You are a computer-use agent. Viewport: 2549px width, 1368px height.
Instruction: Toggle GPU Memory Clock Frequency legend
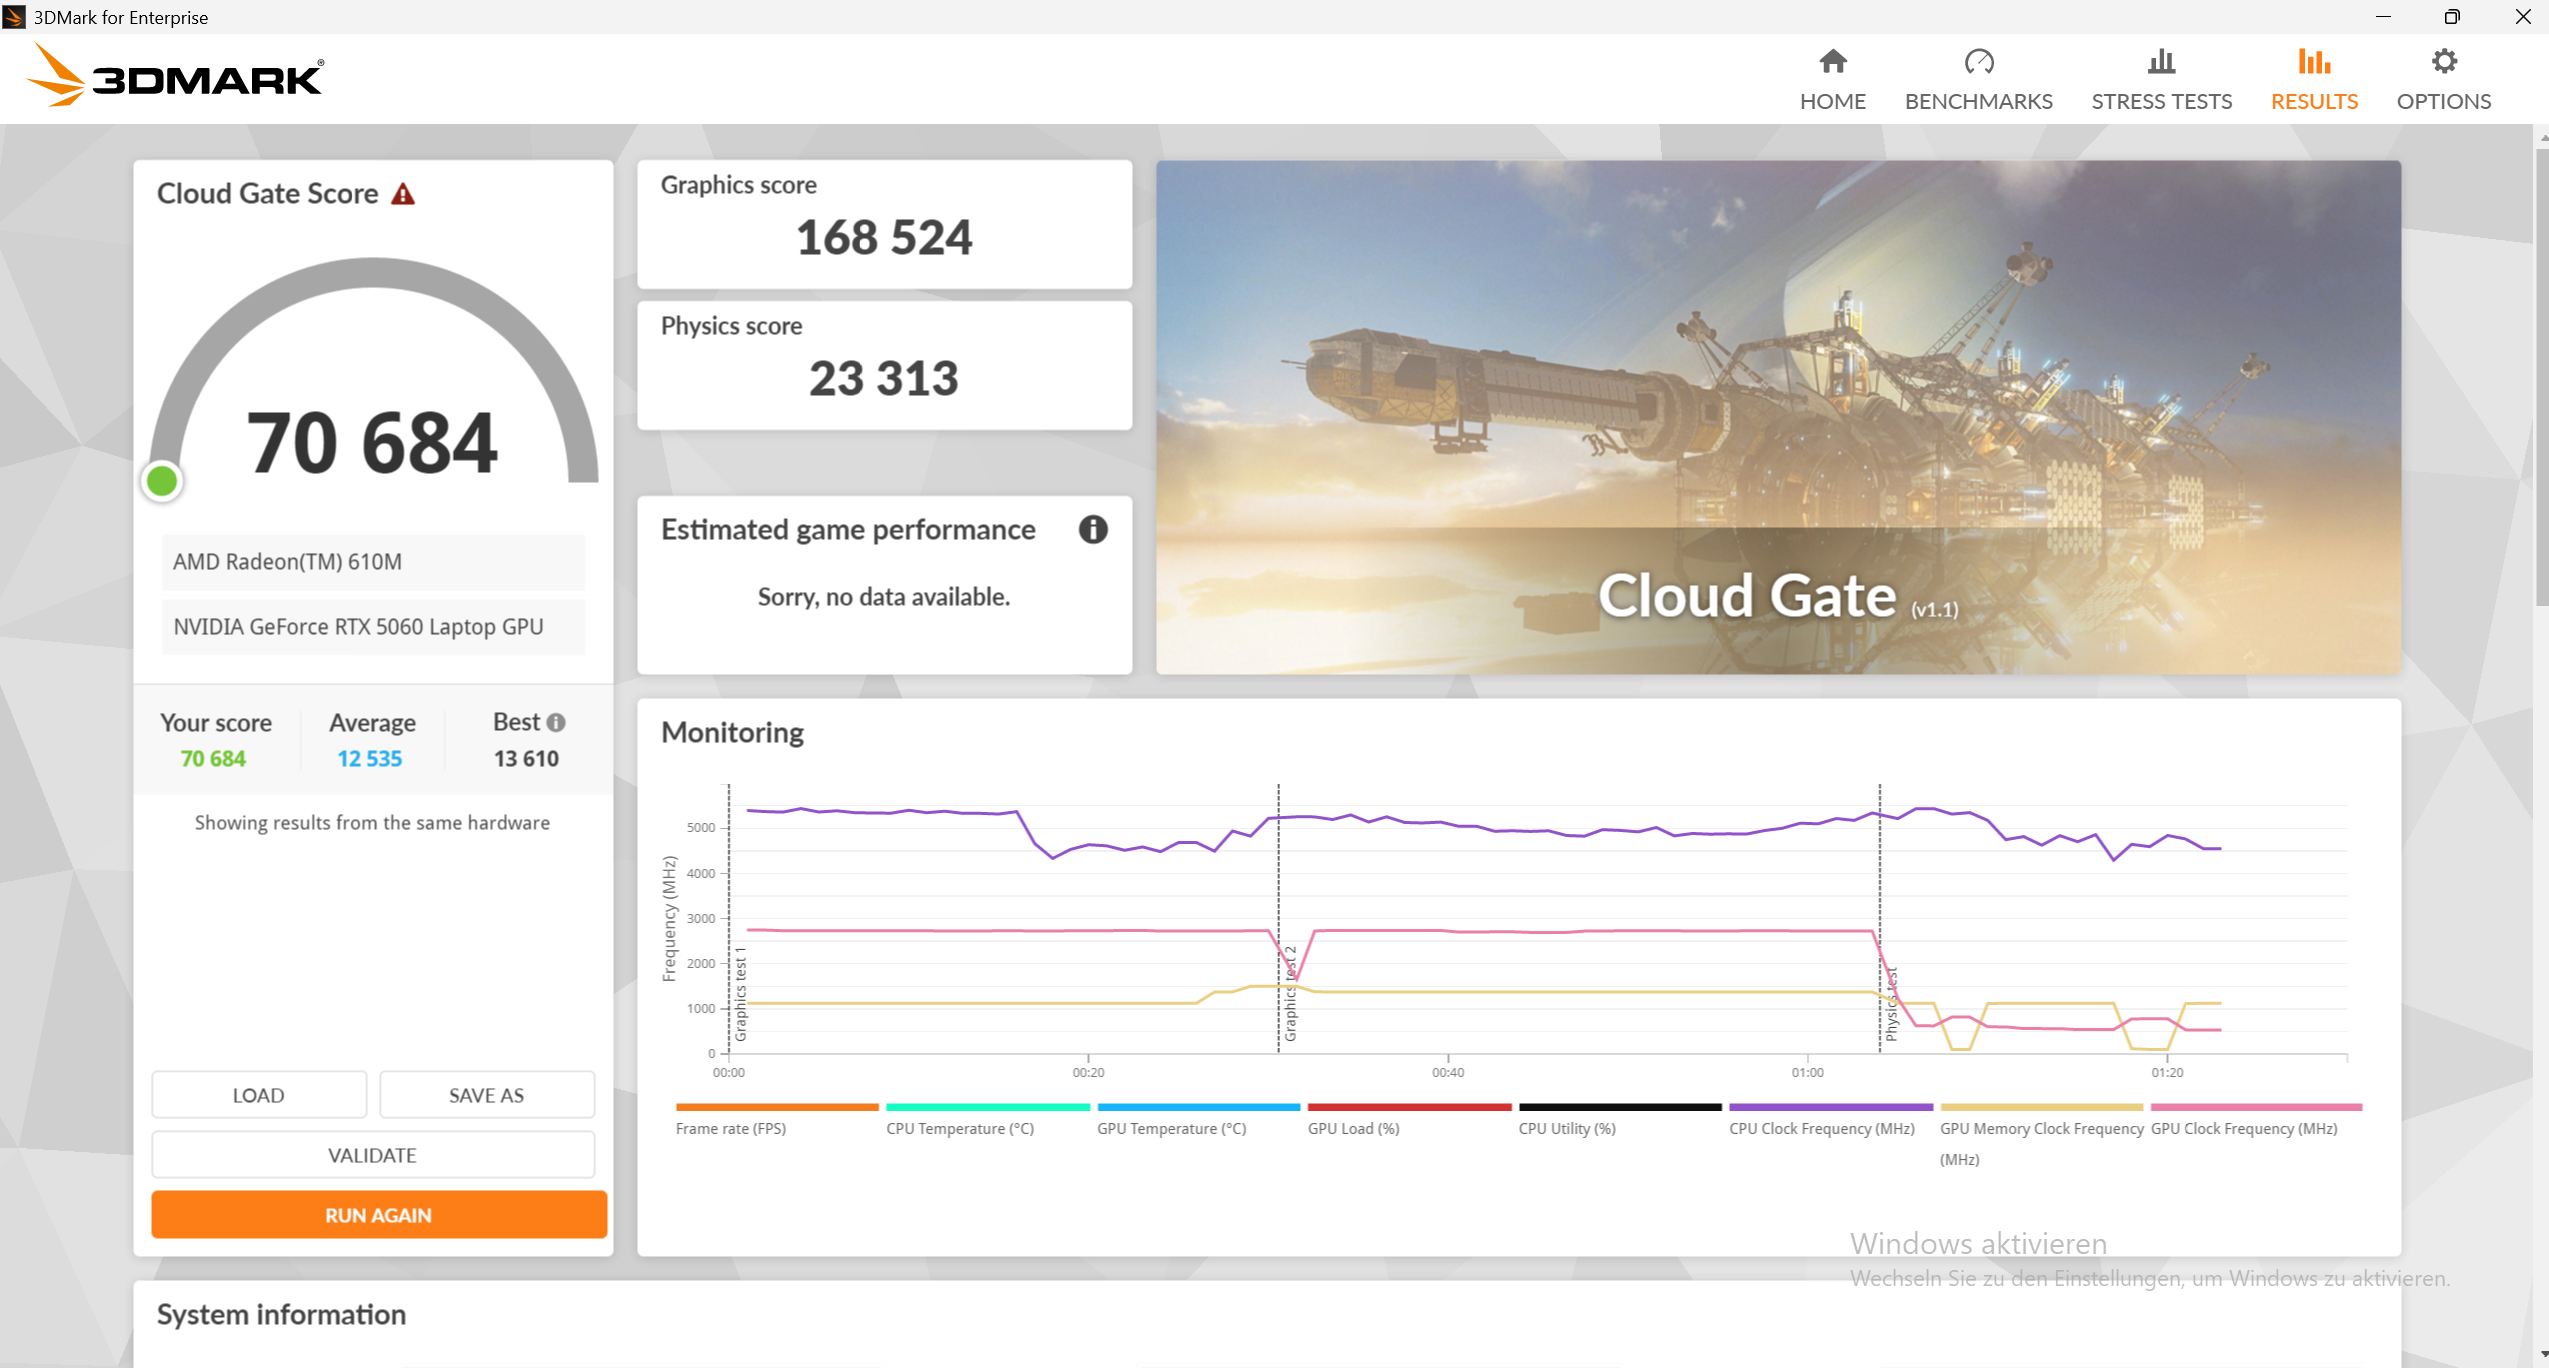[2041, 1128]
